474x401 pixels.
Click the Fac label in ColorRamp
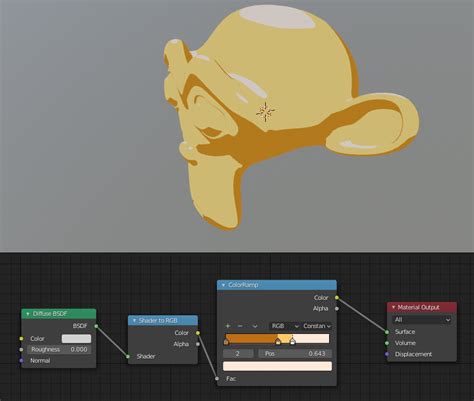pyautogui.click(x=231, y=379)
